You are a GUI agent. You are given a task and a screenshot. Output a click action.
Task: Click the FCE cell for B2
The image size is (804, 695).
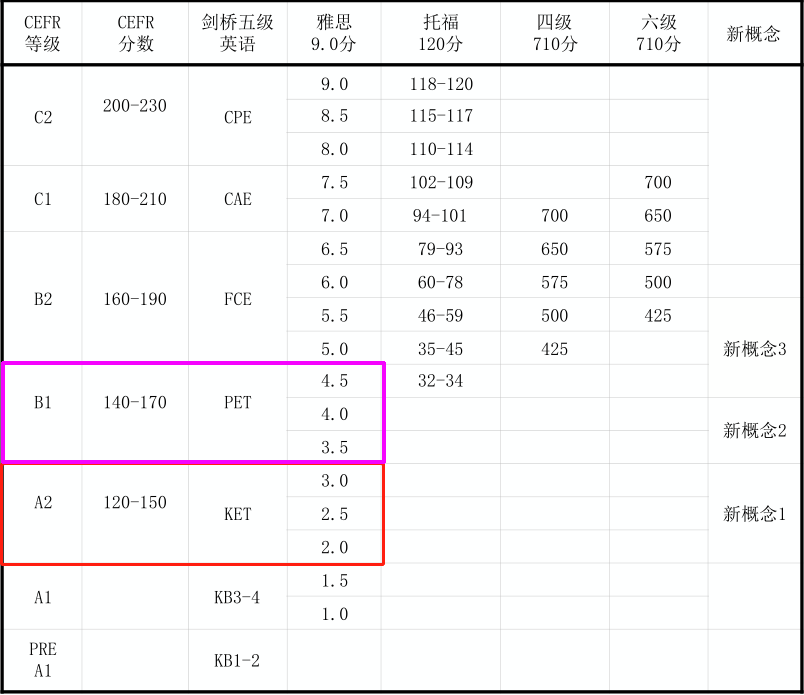[237, 298]
